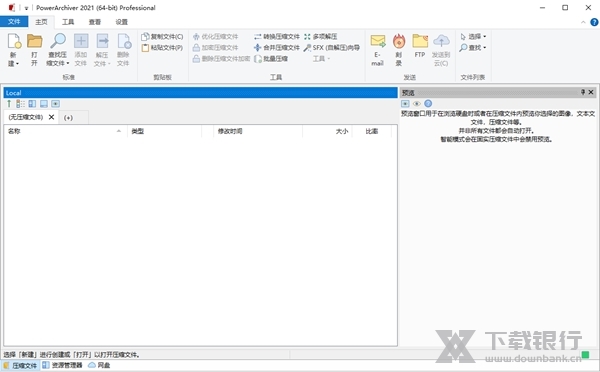Viewport: 600px width, 372px height.
Task: Open the 解压文件 dropdown arrow
Action: pyautogui.click(x=109, y=64)
